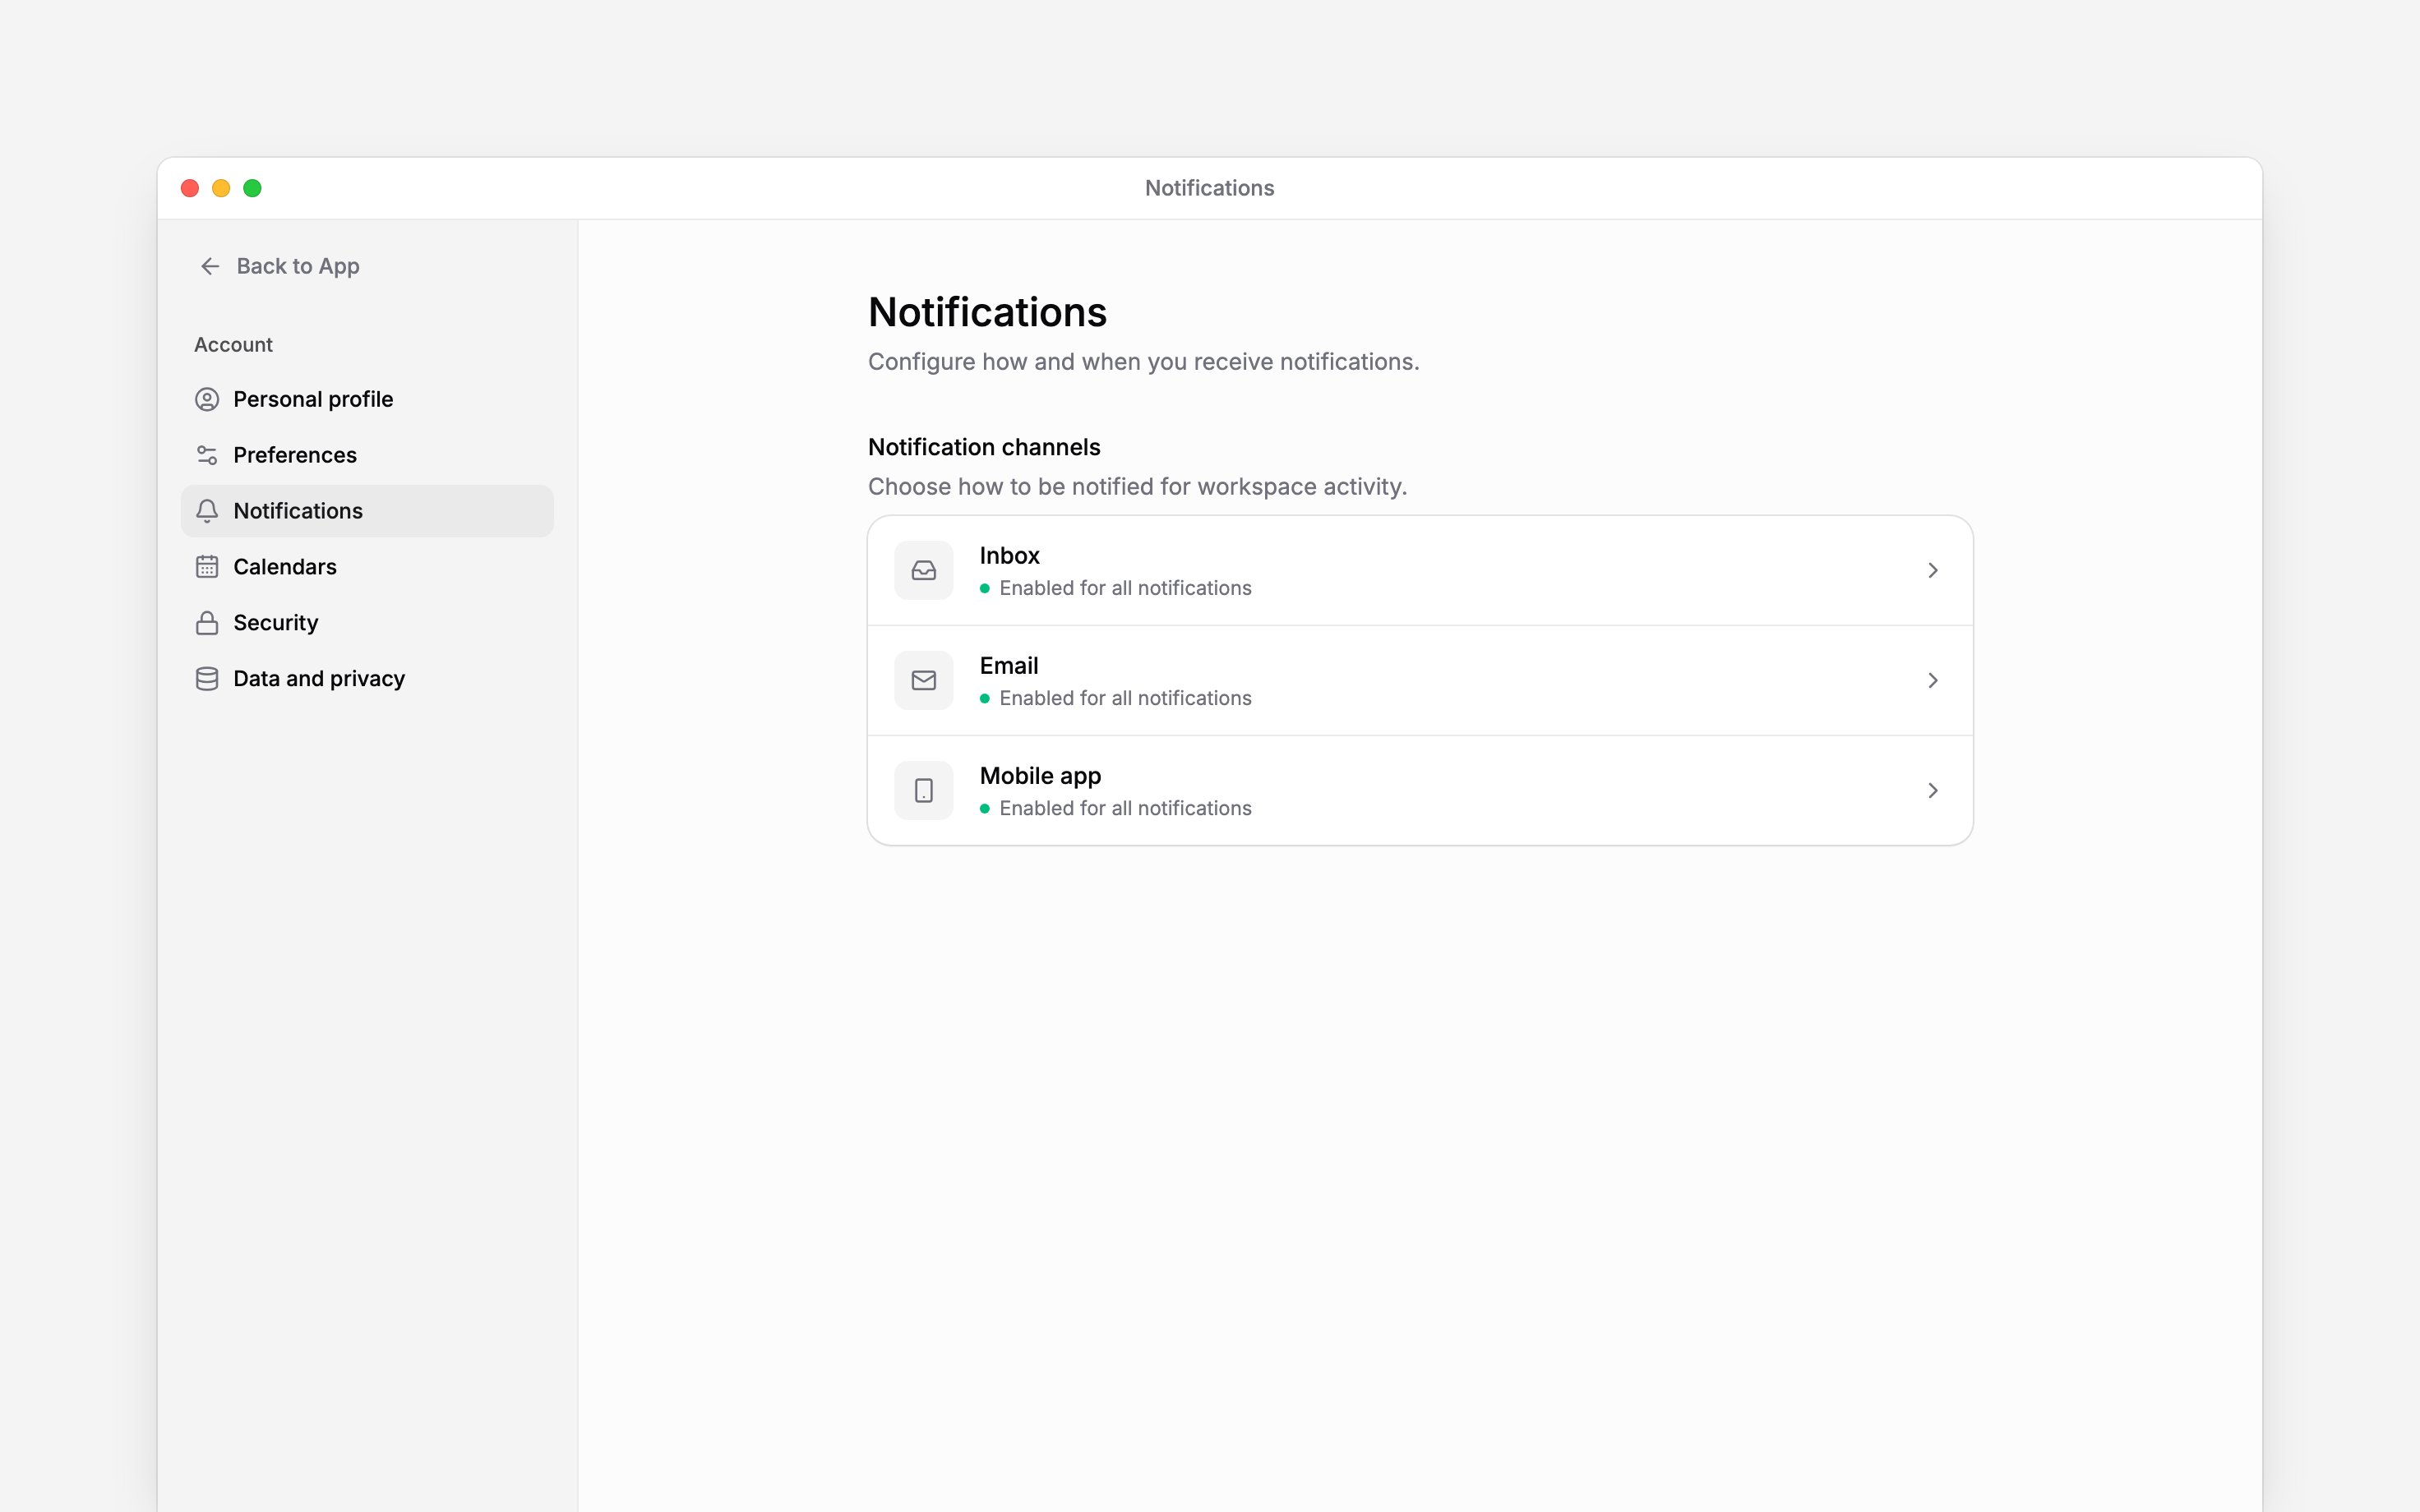Click the Personal profile avatar icon
Screen dimensions: 2420x1512
(x=207, y=400)
